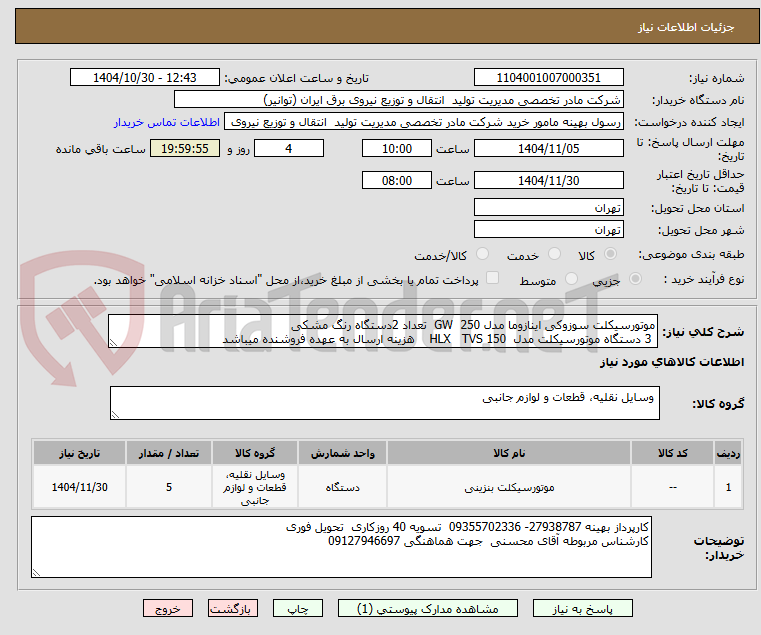Select the متوسط purchase type radio
The height and width of the screenshot is (635, 761).
pos(571,279)
